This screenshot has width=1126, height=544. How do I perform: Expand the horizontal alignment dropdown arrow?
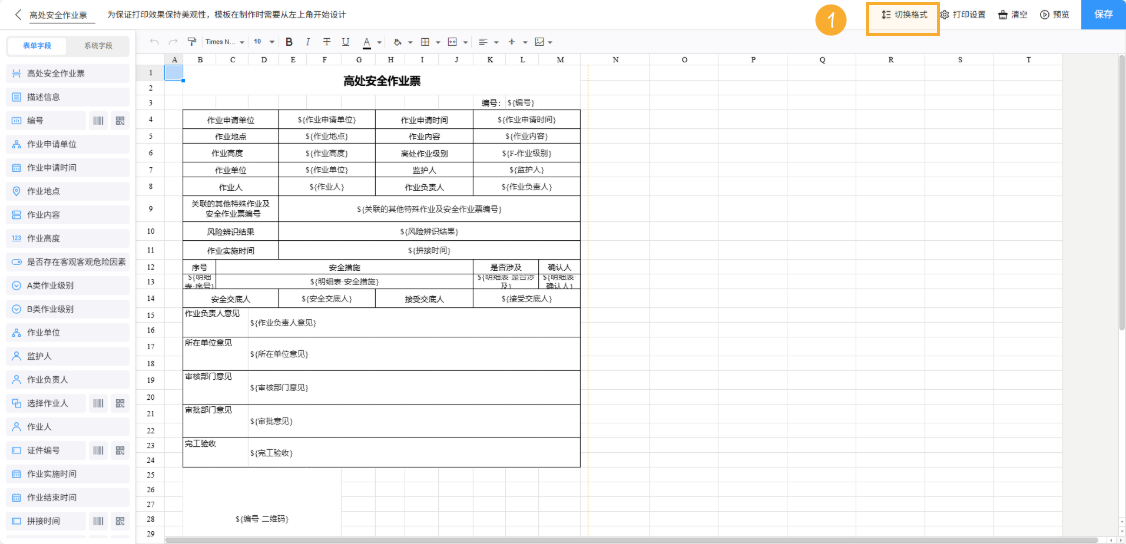click(x=496, y=42)
